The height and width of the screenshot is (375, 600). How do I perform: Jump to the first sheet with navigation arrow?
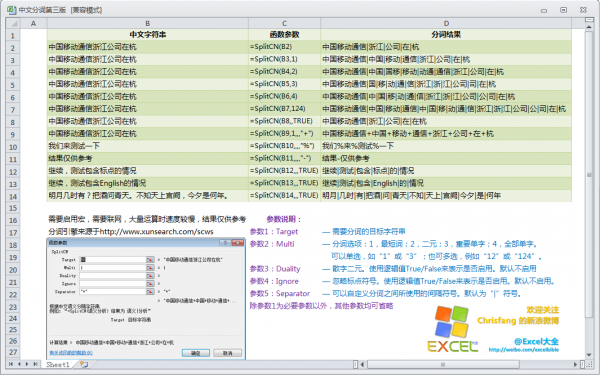(x=11, y=364)
